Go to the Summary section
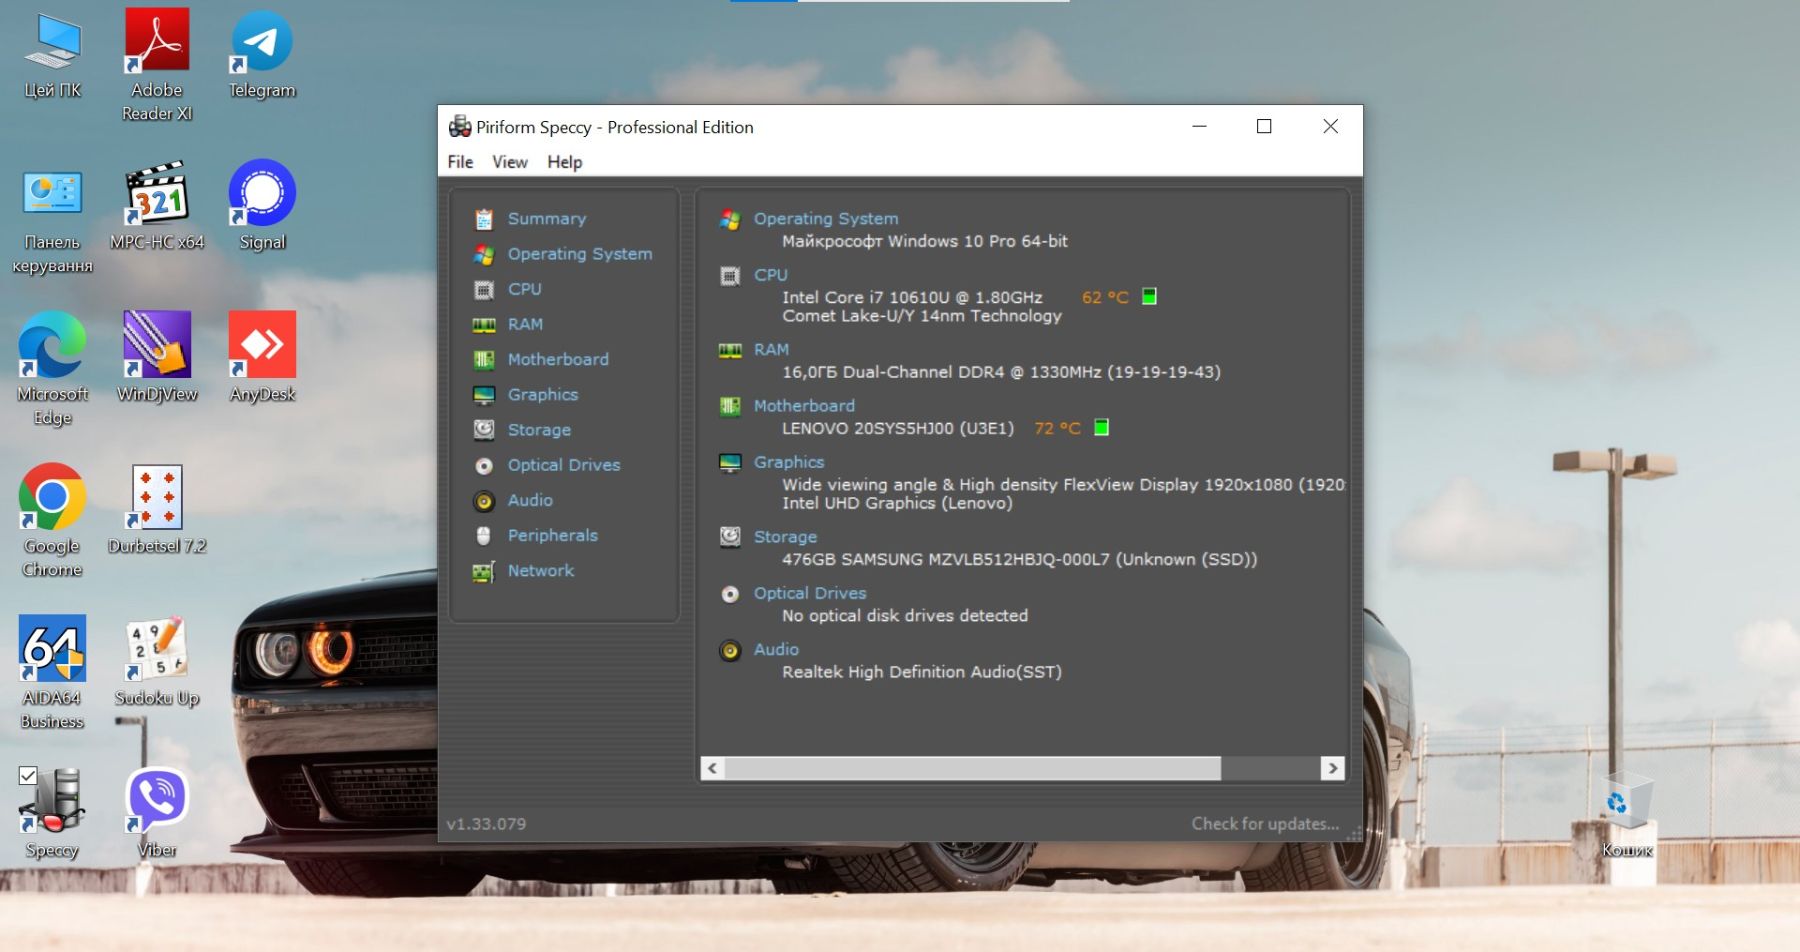The height and width of the screenshot is (952, 1800). pos(547,219)
